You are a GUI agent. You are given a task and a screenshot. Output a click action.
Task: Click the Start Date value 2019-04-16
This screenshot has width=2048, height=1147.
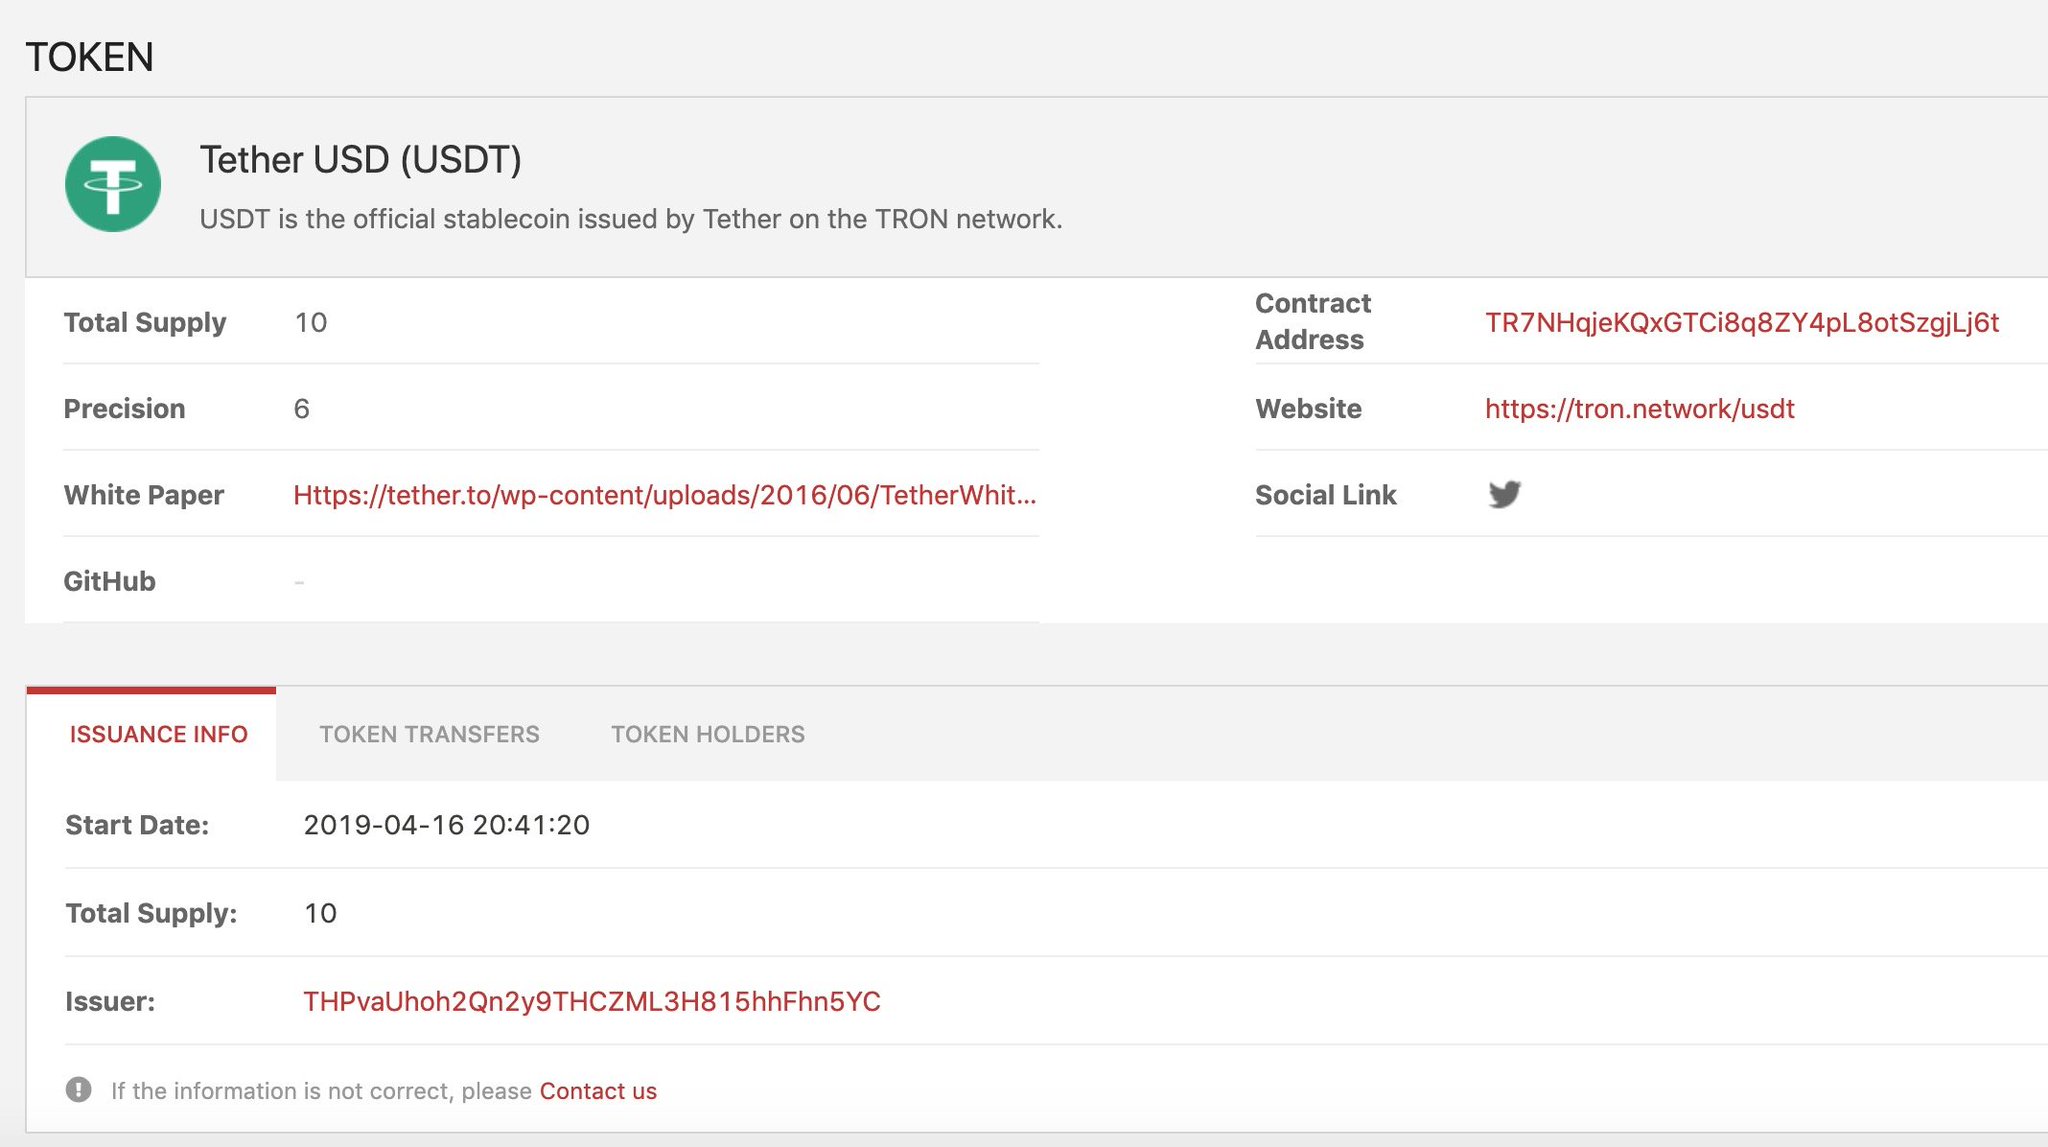(446, 825)
